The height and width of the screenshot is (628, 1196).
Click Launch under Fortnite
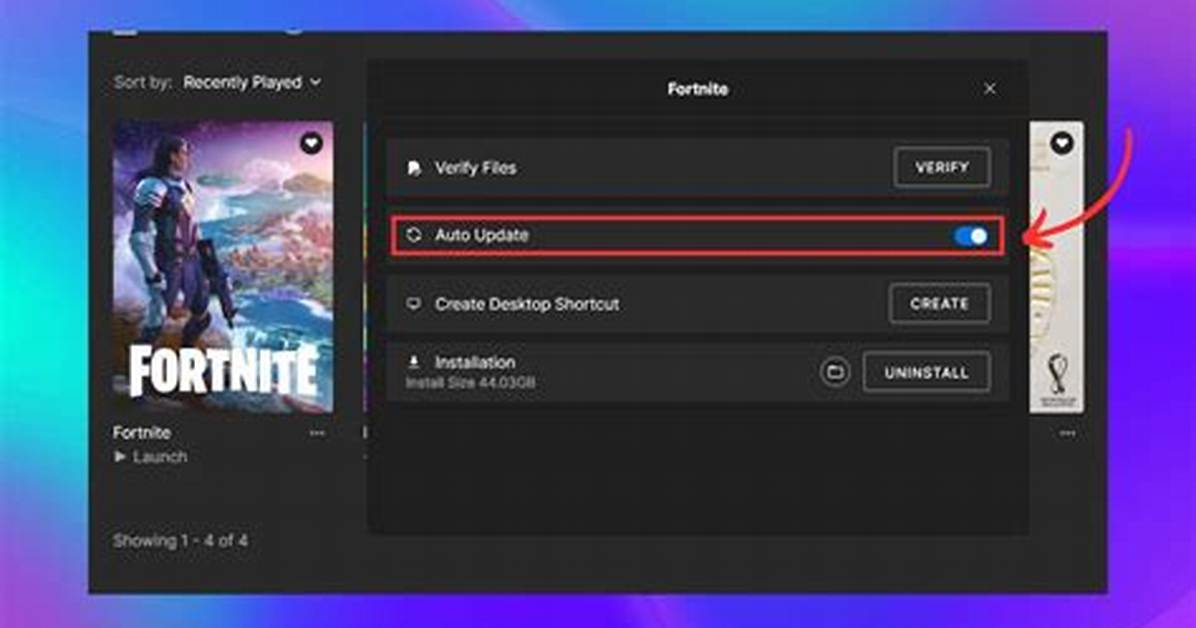151,456
